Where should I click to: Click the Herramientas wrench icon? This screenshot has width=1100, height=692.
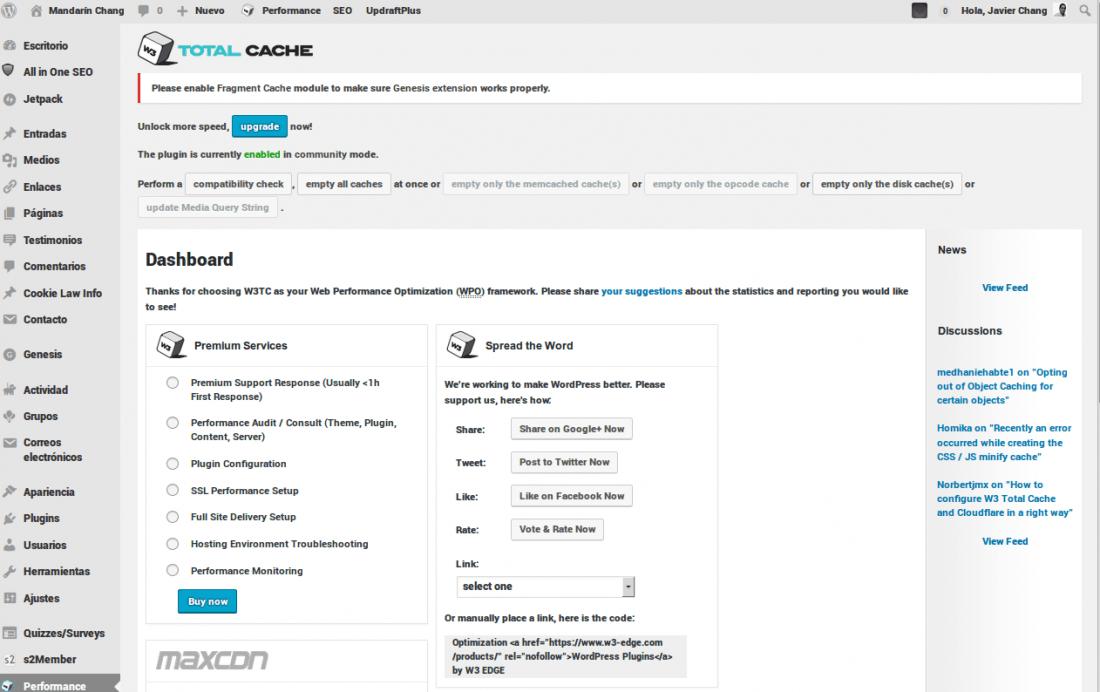(x=10, y=571)
